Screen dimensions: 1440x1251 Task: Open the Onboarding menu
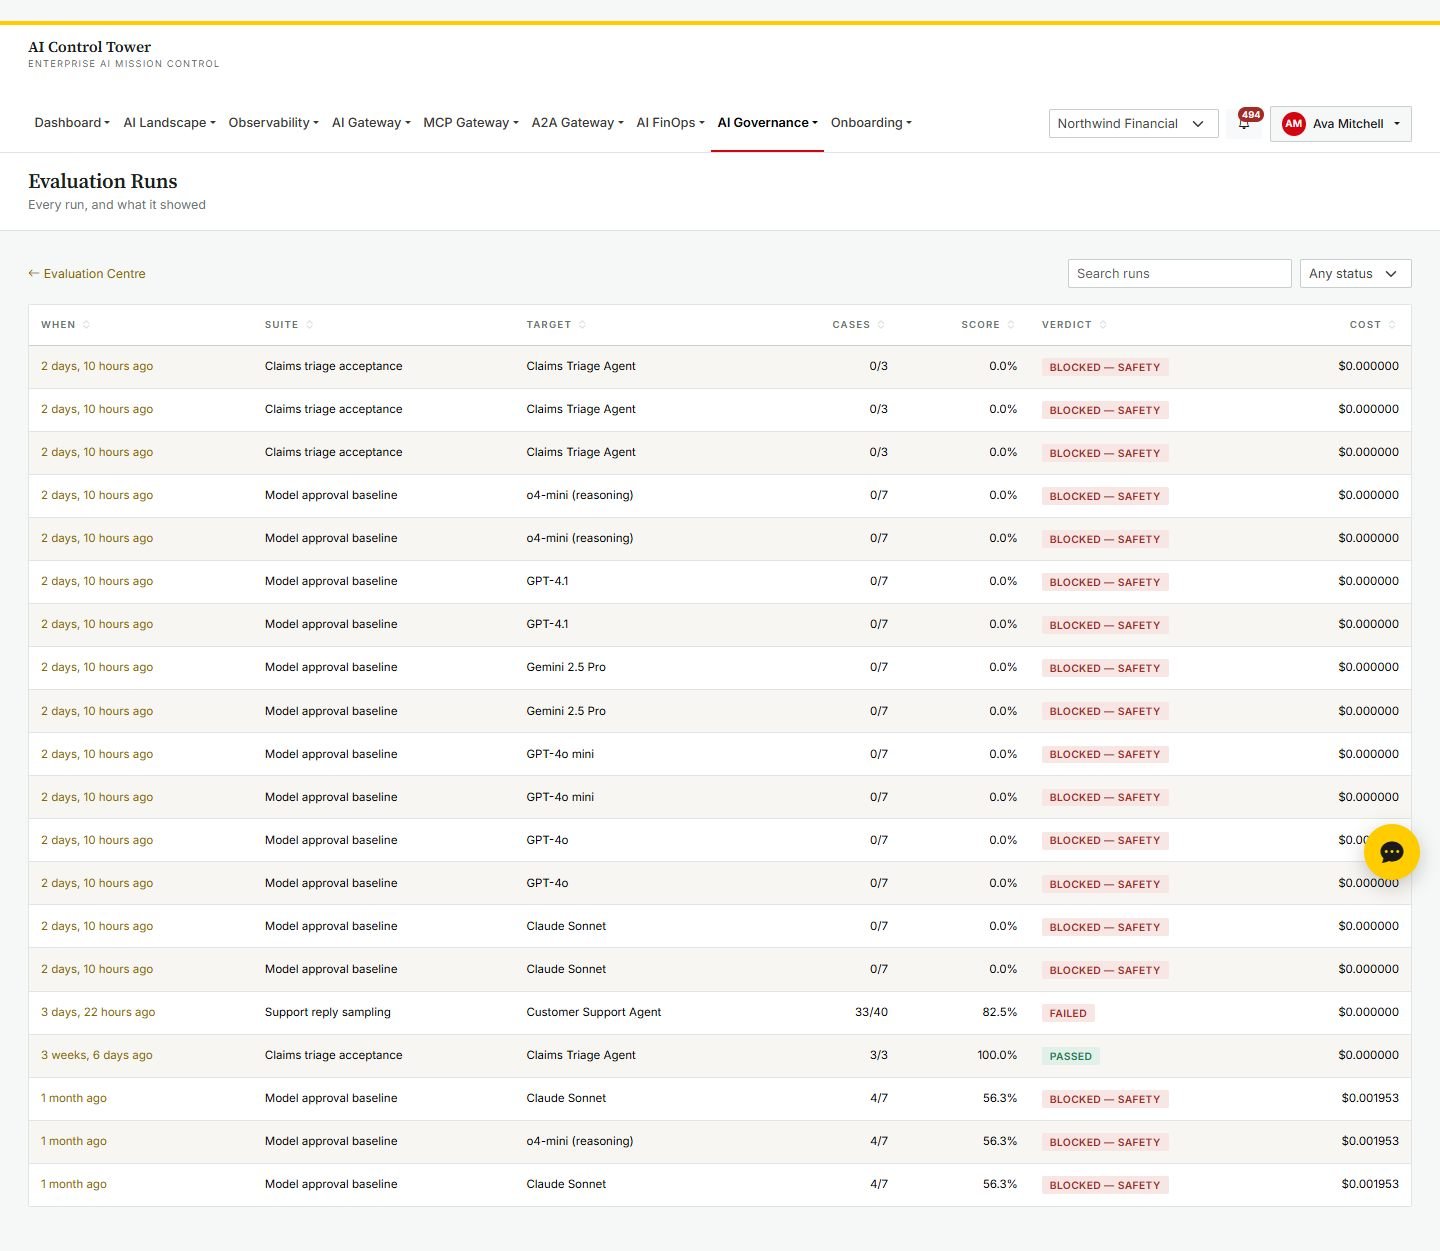[871, 123]
